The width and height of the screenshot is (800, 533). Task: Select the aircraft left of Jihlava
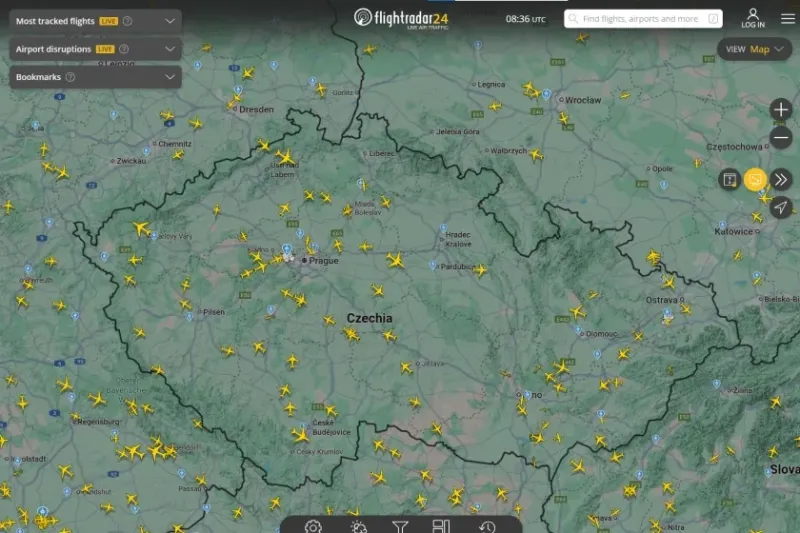[406, 367]
